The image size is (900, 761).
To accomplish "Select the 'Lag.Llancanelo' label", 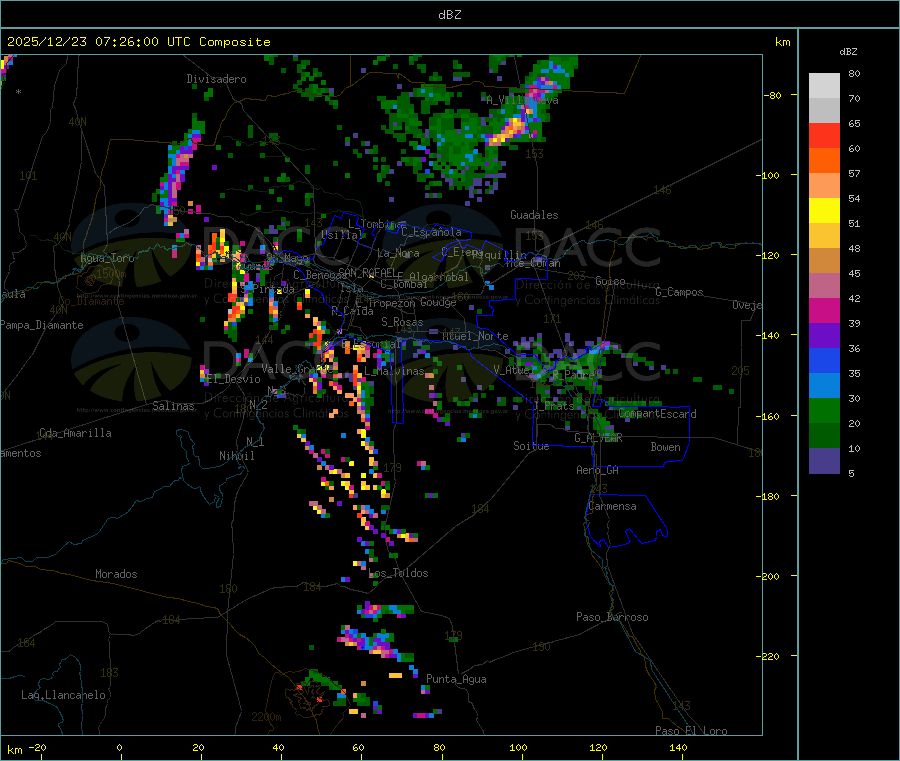I will 63,695.
